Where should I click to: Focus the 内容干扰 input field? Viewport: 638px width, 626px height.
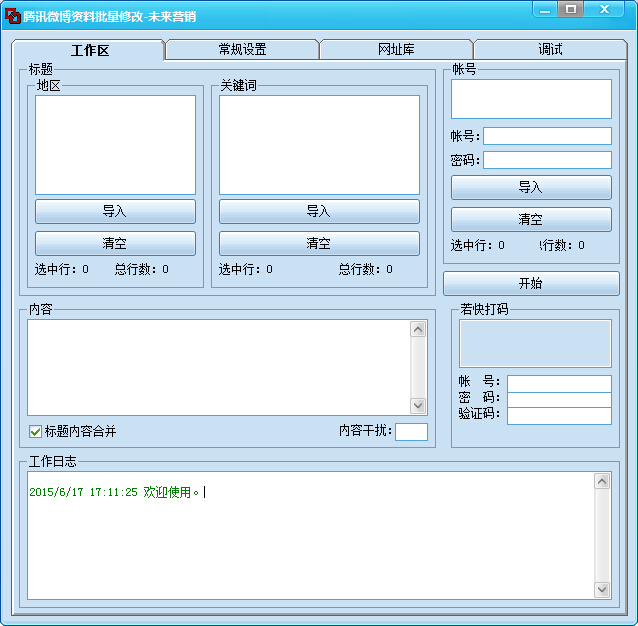[x=411, y=432]
